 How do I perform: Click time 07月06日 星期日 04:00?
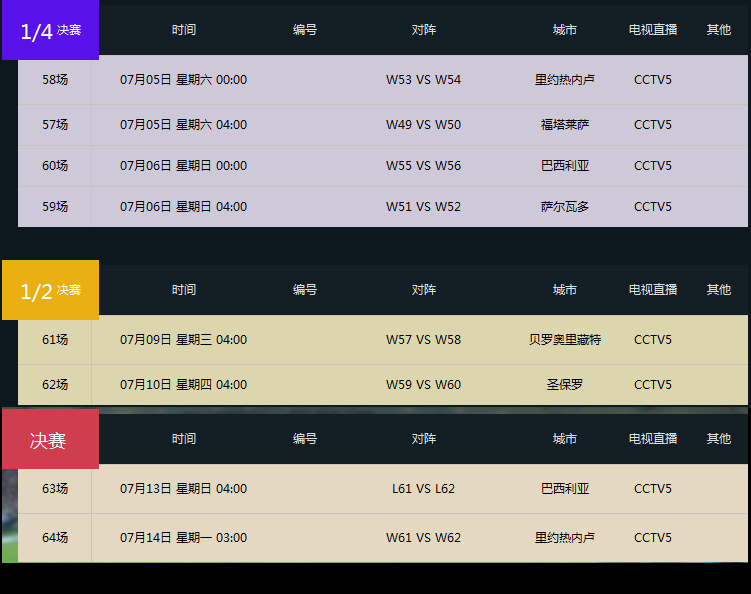pyautogui.click(x=183, y=206)
